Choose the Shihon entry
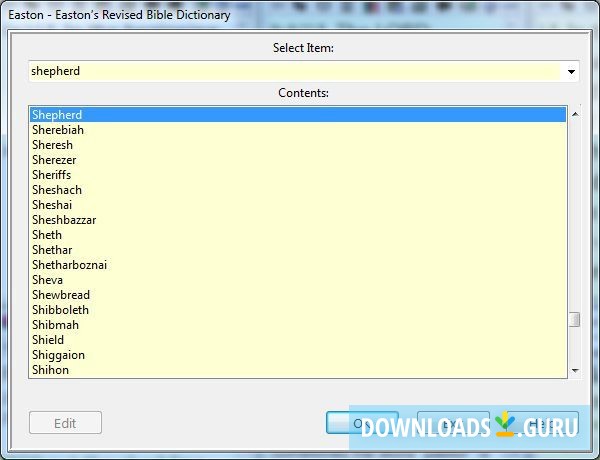The height and width of the screenshot is (460, 600). 298,370
